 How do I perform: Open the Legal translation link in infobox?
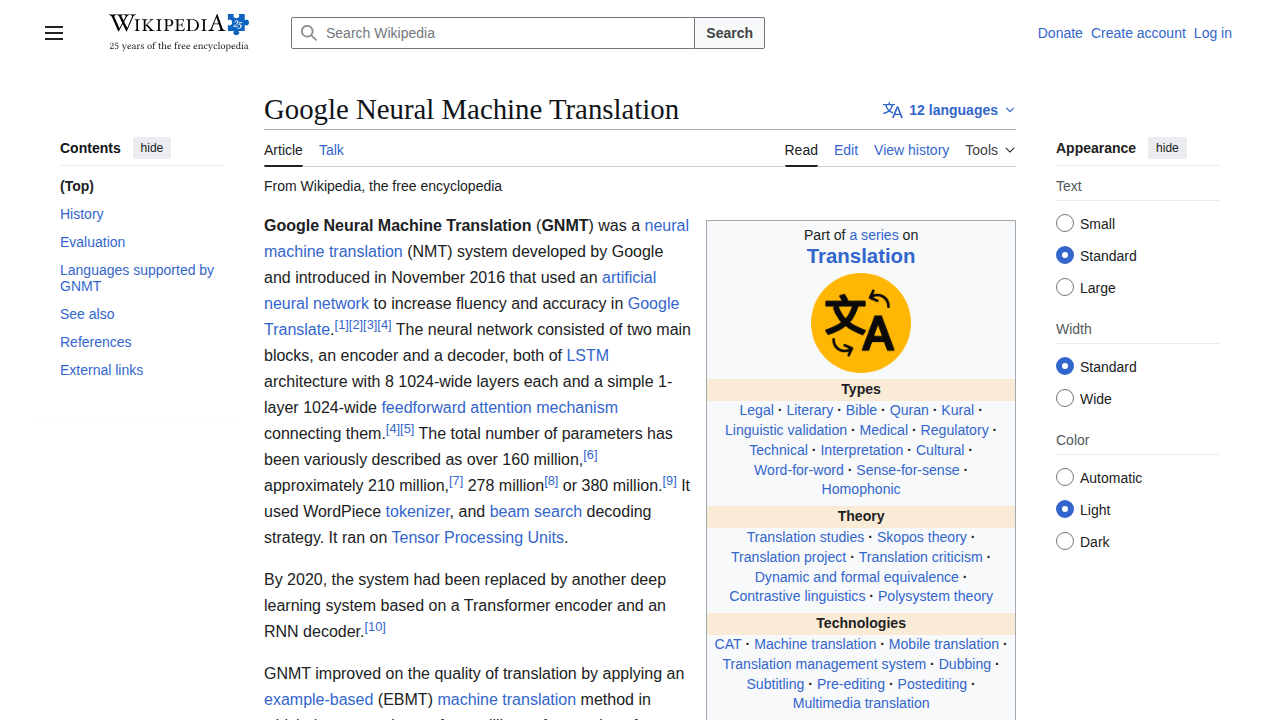(x=757, y=410)
